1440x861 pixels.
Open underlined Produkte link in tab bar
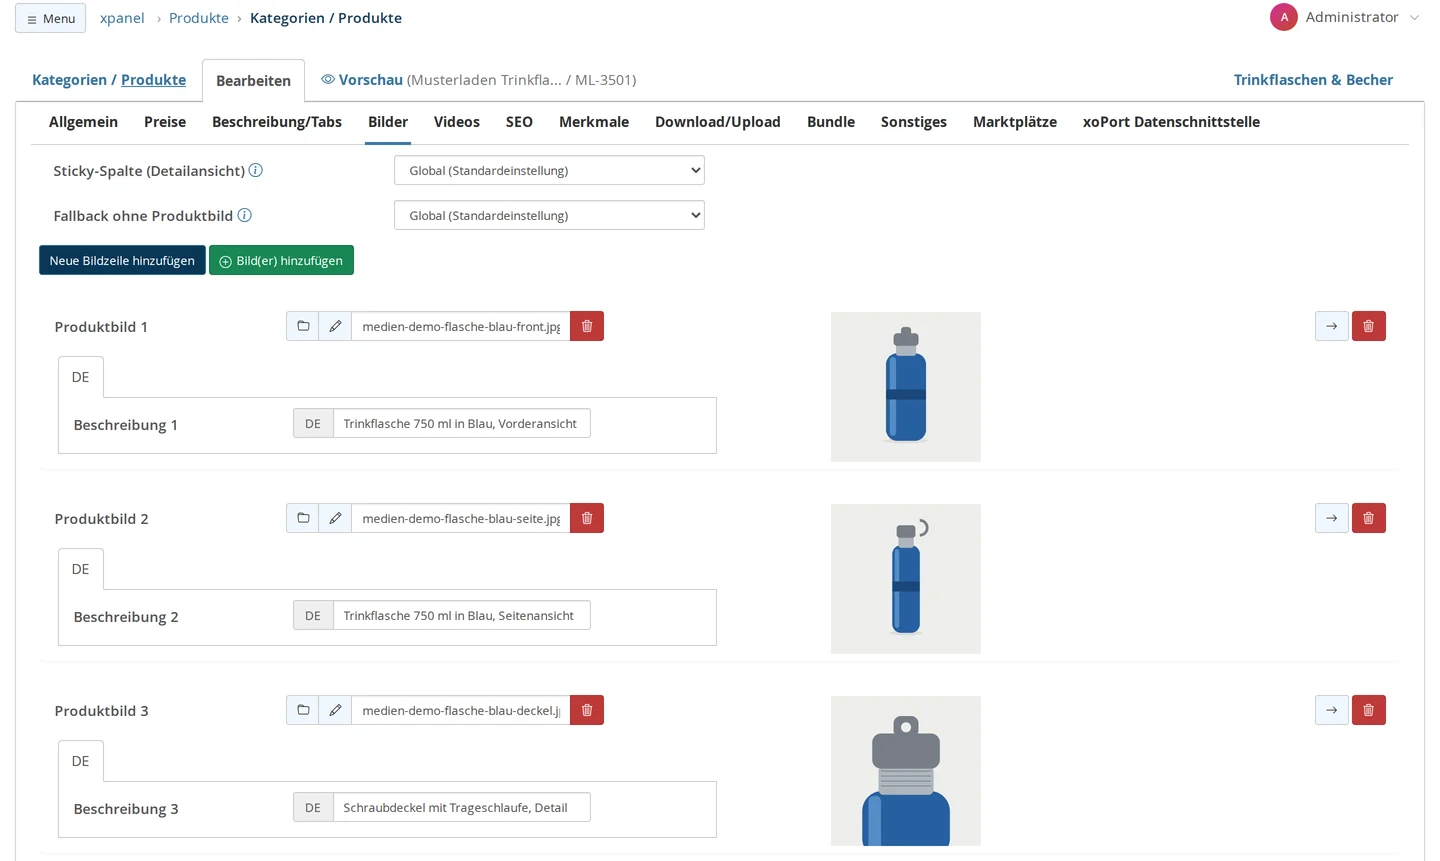click(153, 80)
